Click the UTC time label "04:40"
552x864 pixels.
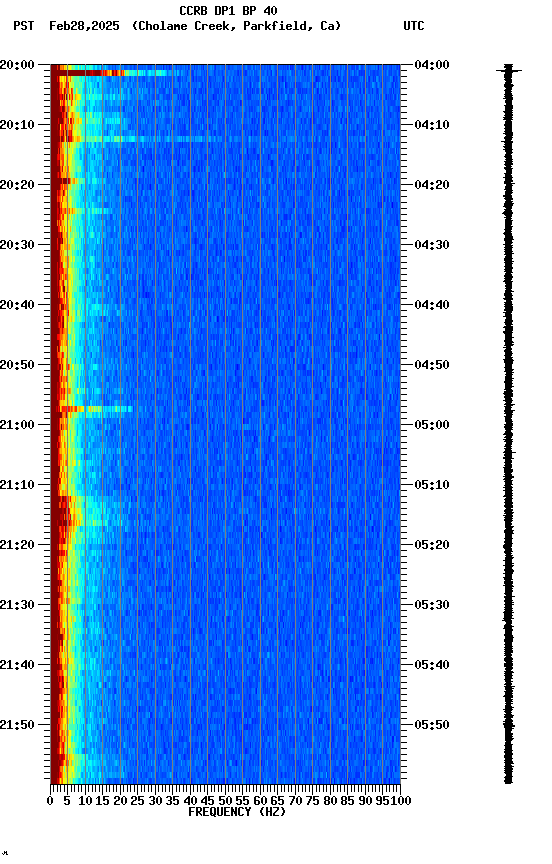[x=432, y=305]
